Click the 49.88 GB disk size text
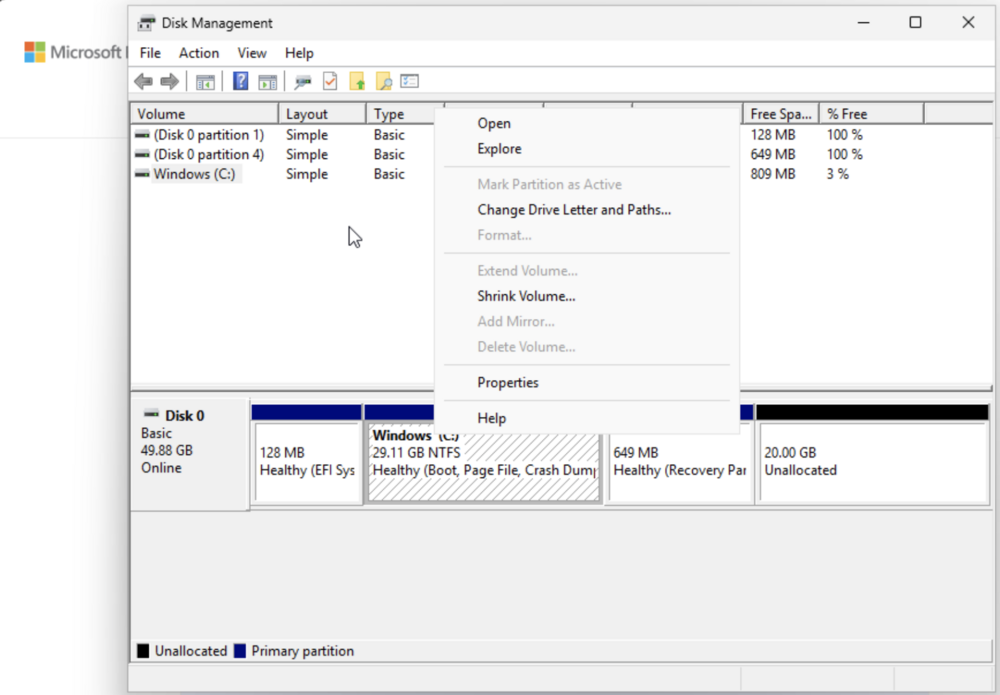The height and width of the screenshot is (695, 1000). coord(166,450)
